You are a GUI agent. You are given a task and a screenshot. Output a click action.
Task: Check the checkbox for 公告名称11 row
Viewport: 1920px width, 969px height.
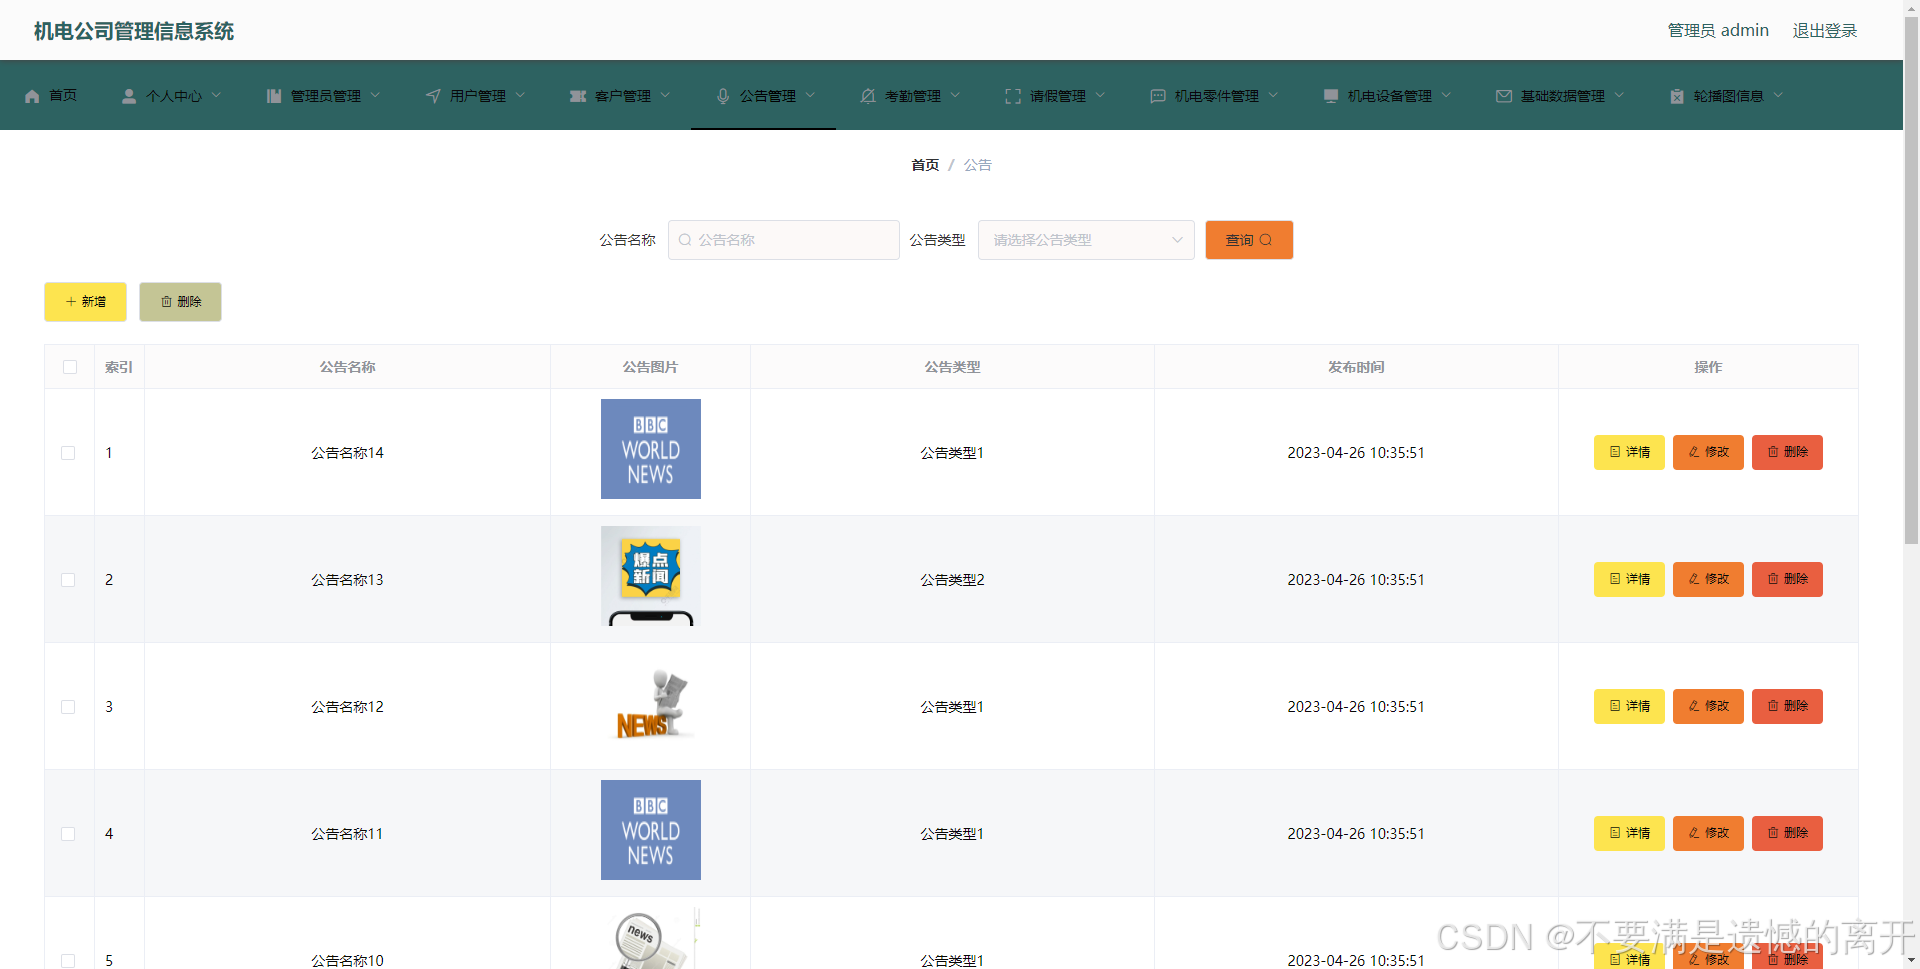point(68,834)
